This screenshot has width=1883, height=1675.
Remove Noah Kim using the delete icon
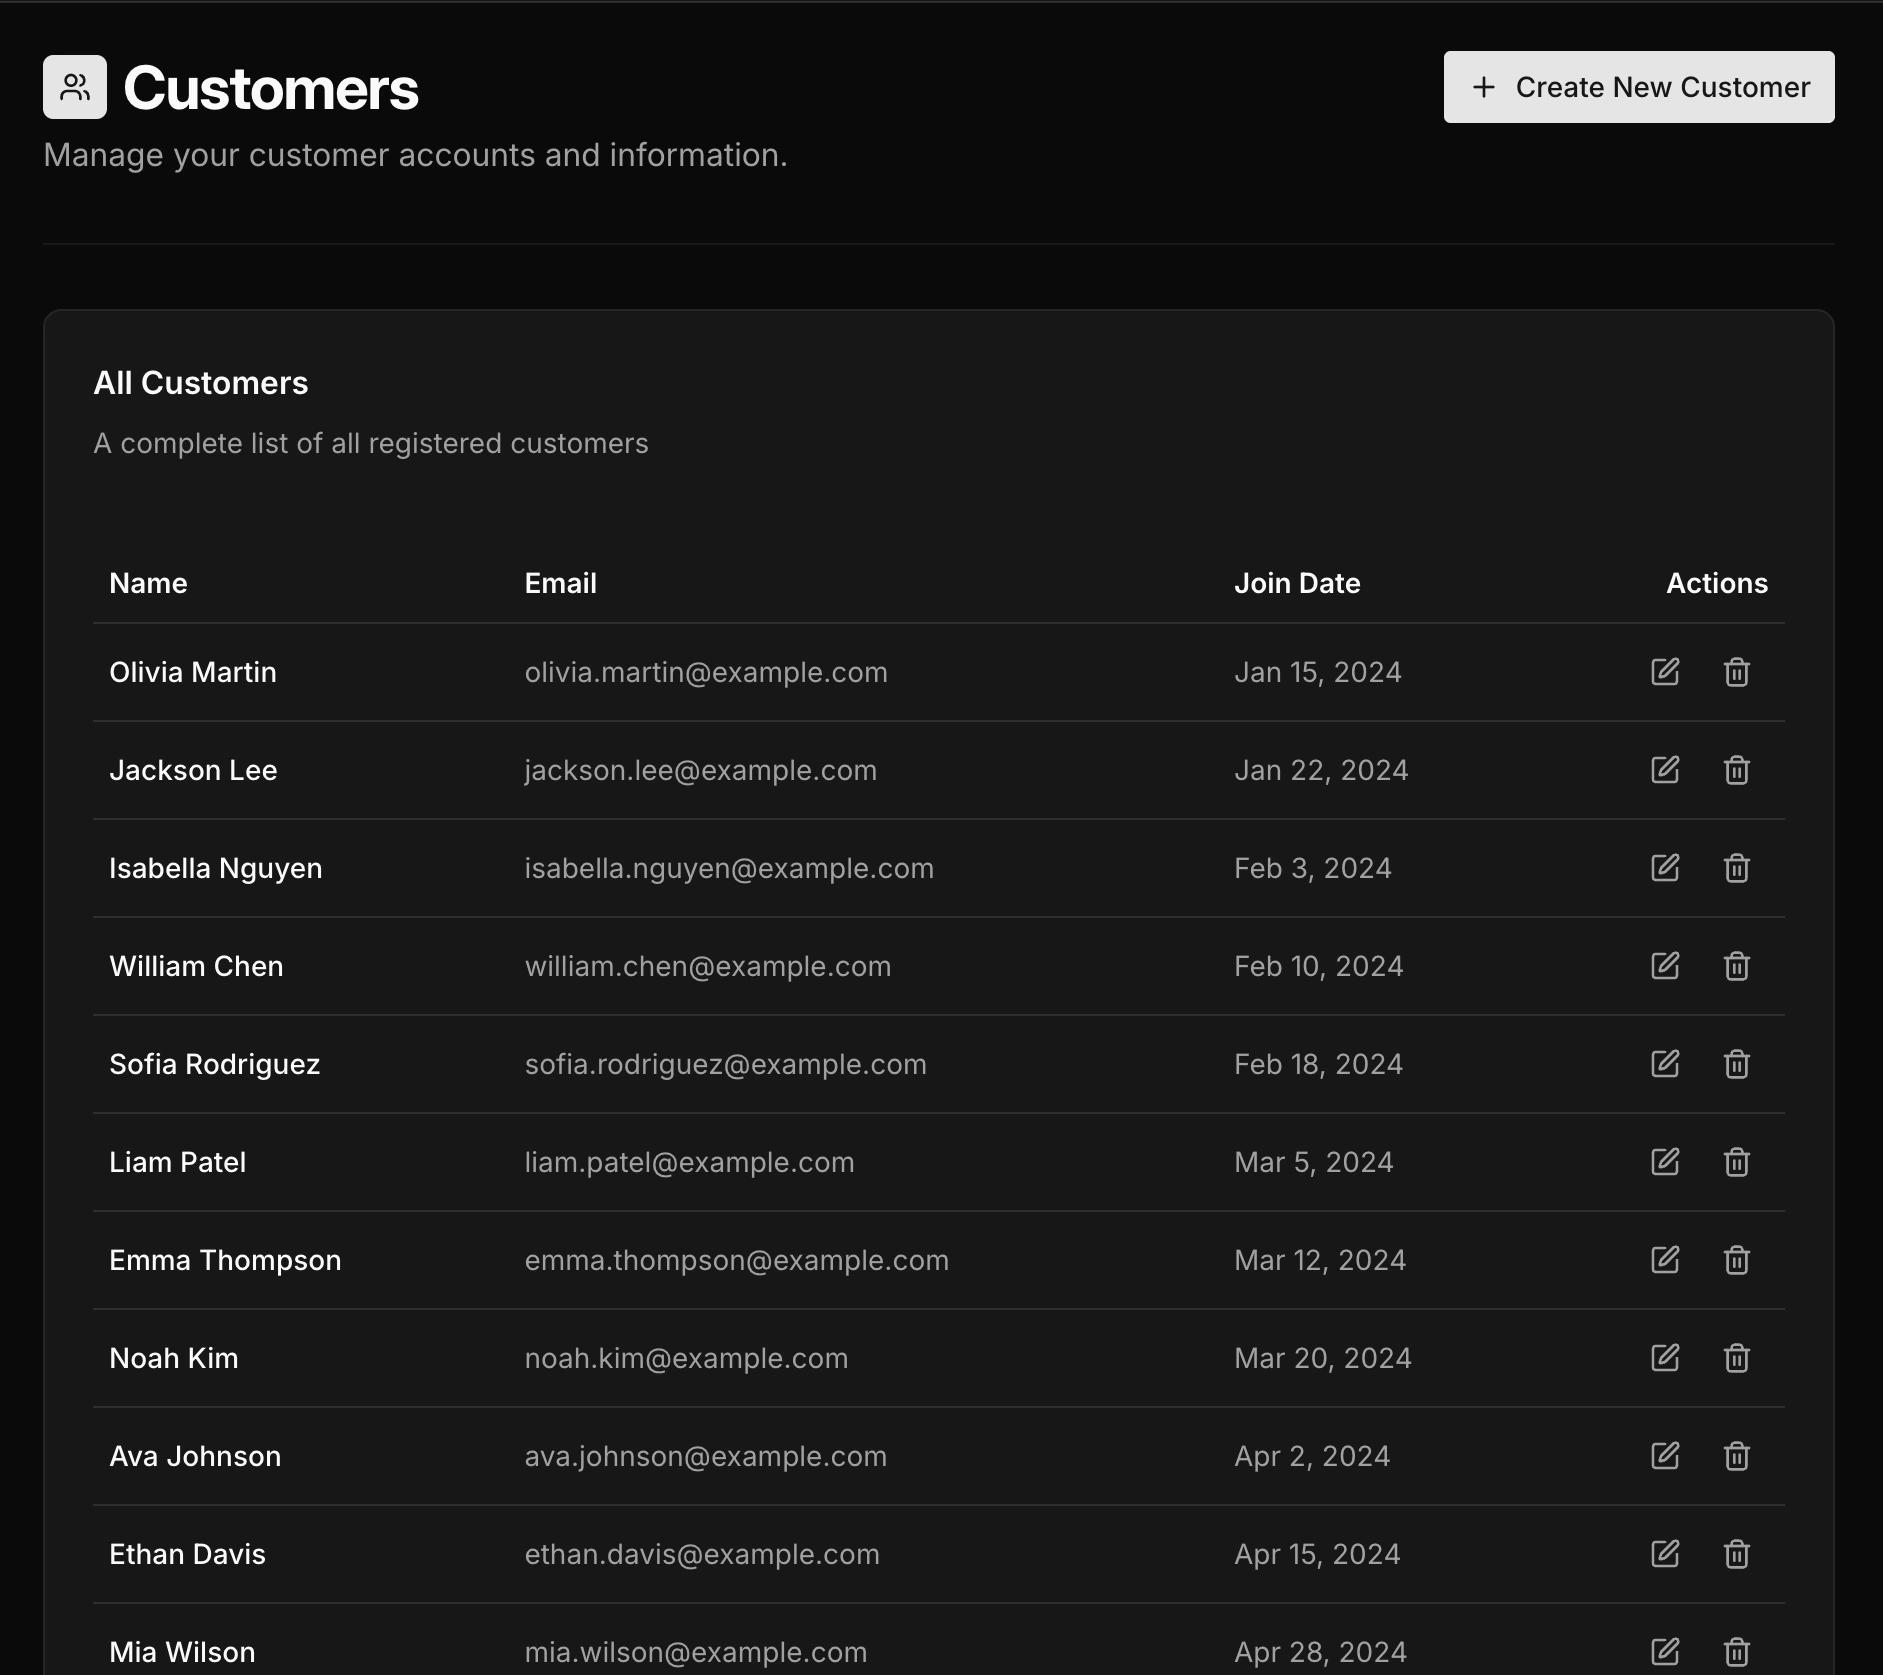(x=1737, y=1358)
